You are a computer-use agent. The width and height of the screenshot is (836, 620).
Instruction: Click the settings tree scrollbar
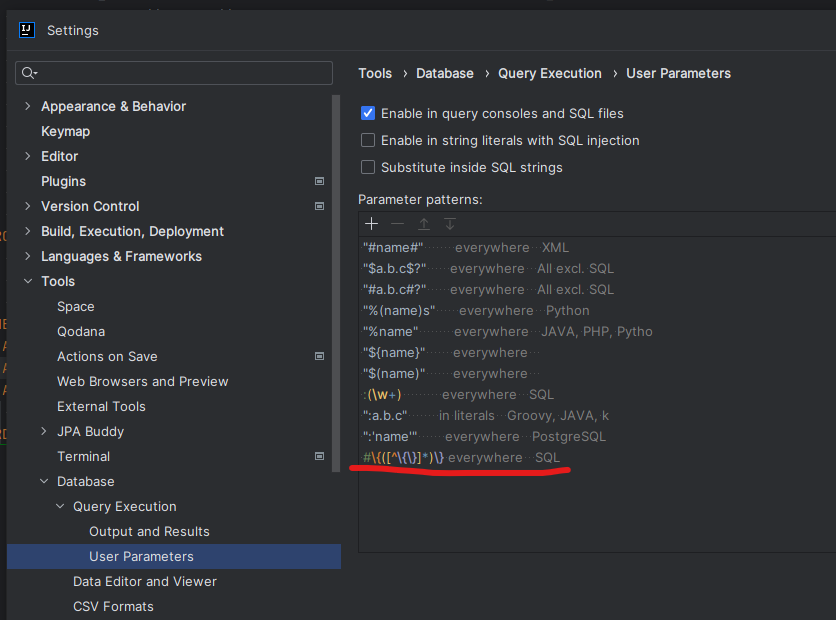click(x=336, y=284)
